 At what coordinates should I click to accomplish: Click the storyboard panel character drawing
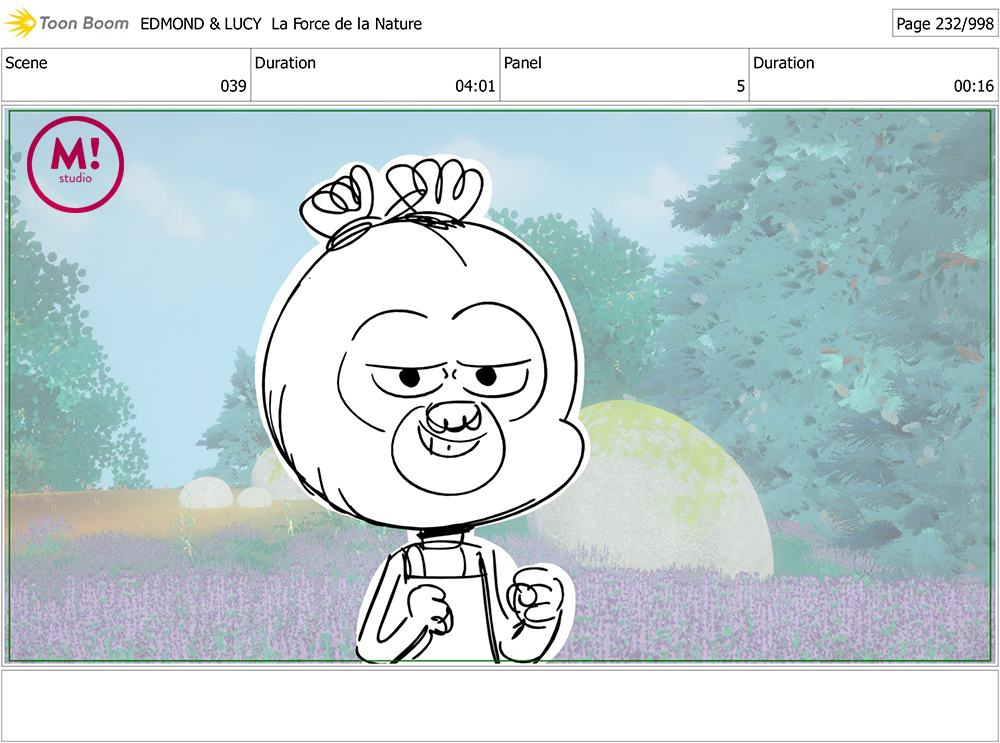pos(421,408)
